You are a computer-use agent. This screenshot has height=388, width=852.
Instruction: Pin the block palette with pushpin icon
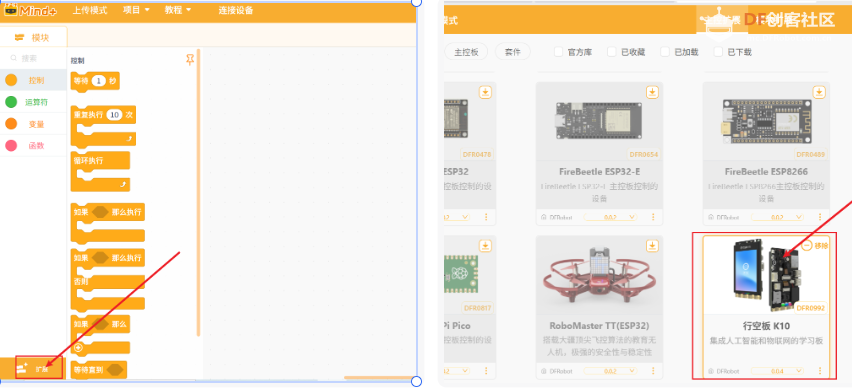tap(190, 60)
